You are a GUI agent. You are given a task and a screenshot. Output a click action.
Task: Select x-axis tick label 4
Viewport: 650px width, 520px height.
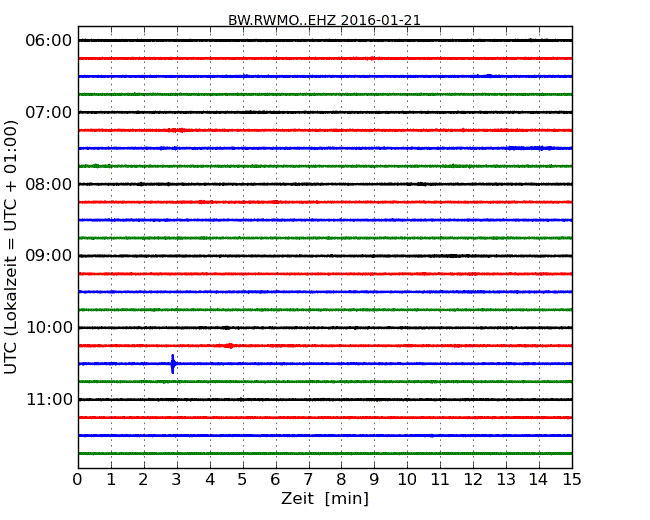[210, 479]
